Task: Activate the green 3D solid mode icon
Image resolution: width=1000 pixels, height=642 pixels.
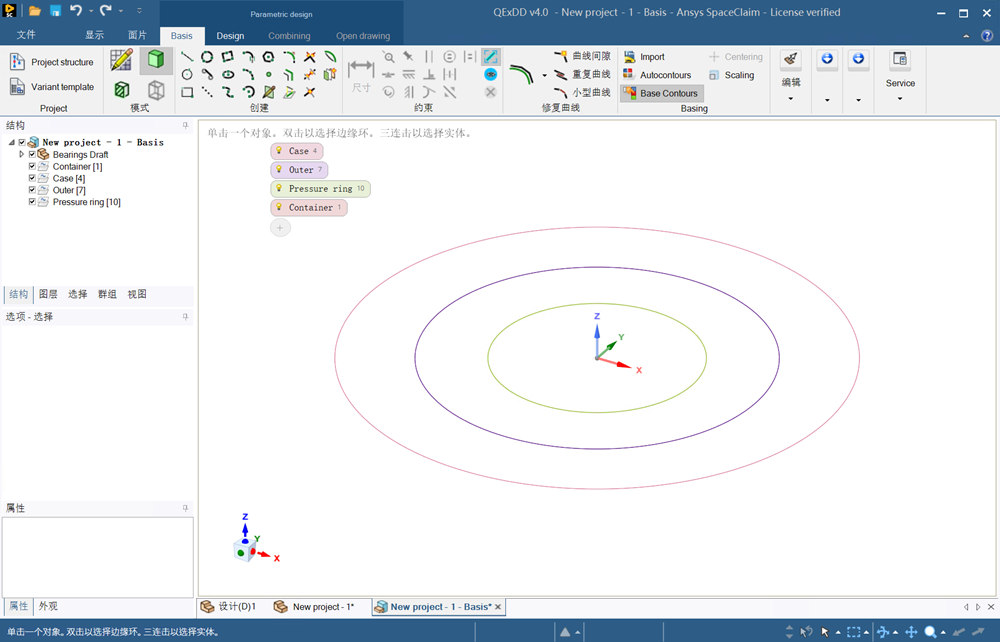Action: tap(155, 60)
